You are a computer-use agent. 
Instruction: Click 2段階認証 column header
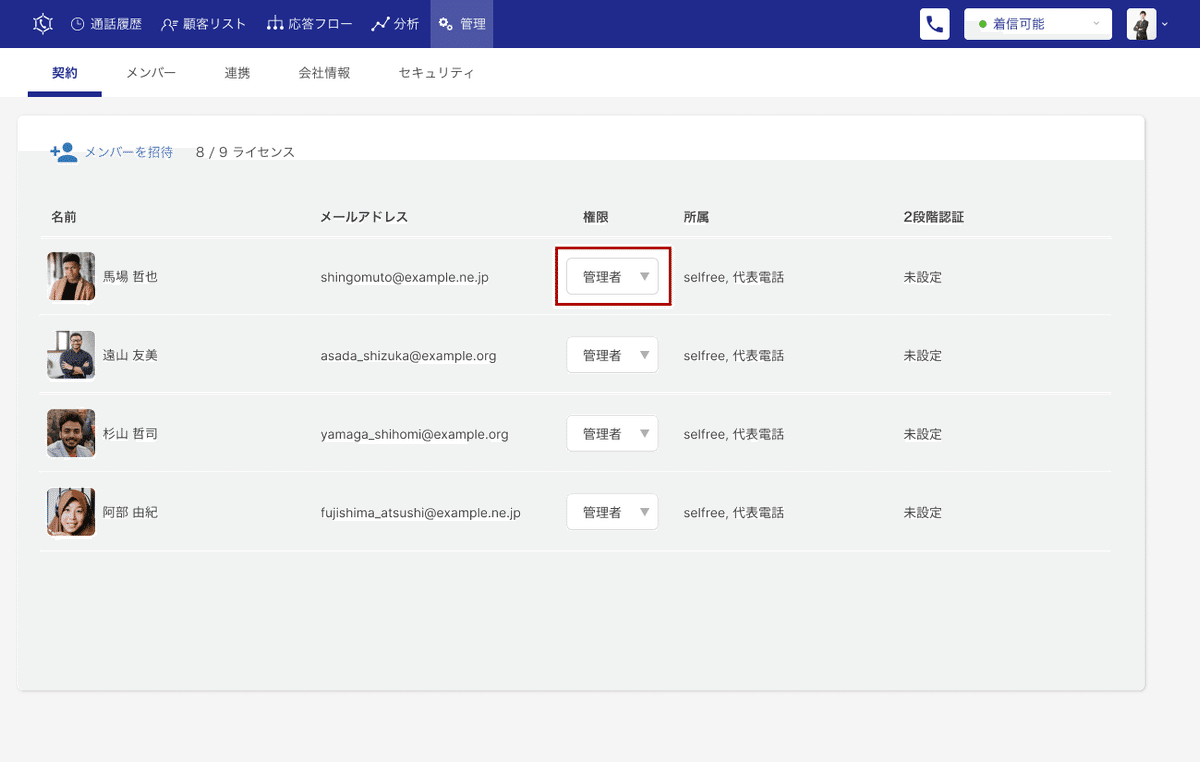click(933, 216)
